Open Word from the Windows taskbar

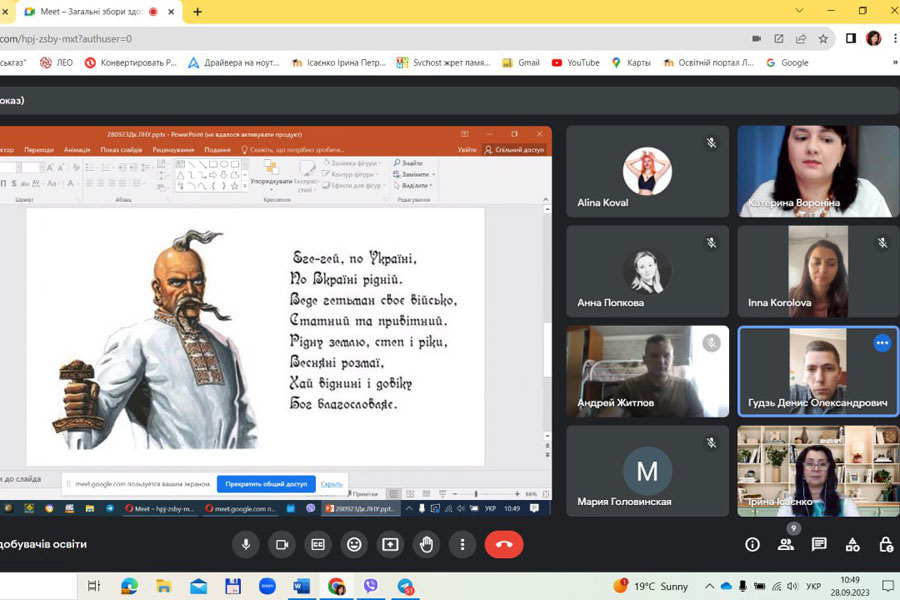point(301,586)
